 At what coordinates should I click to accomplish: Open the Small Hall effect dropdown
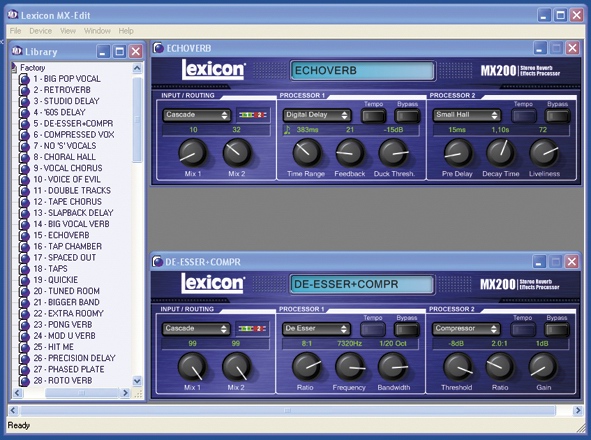tap(467, 115)
